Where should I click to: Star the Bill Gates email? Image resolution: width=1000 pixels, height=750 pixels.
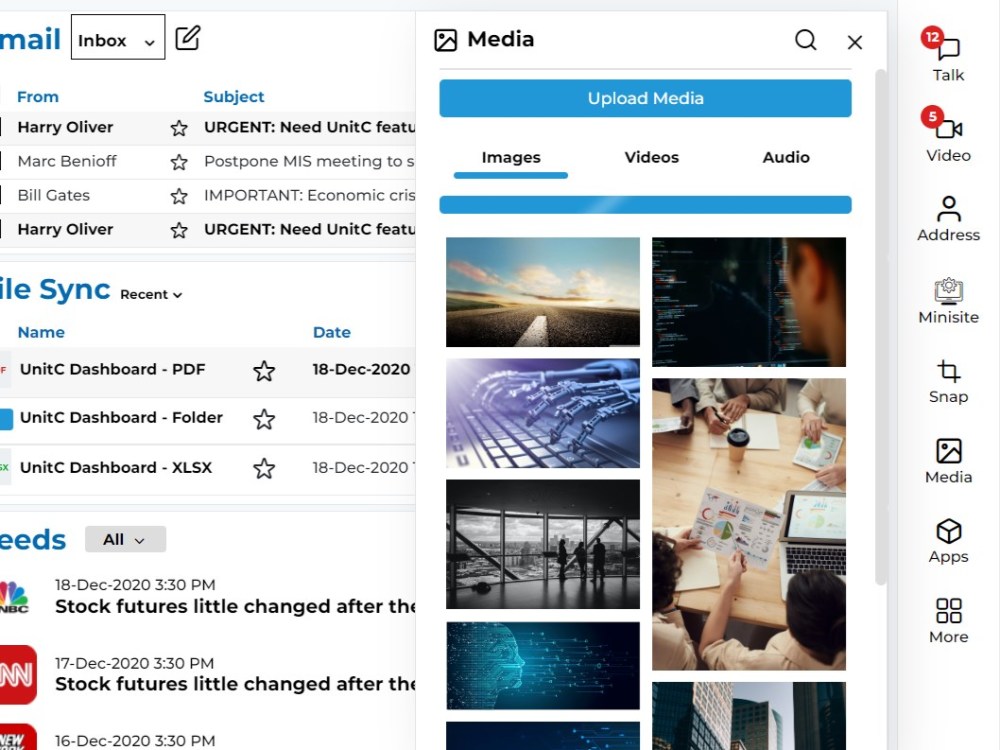[179, 196]
